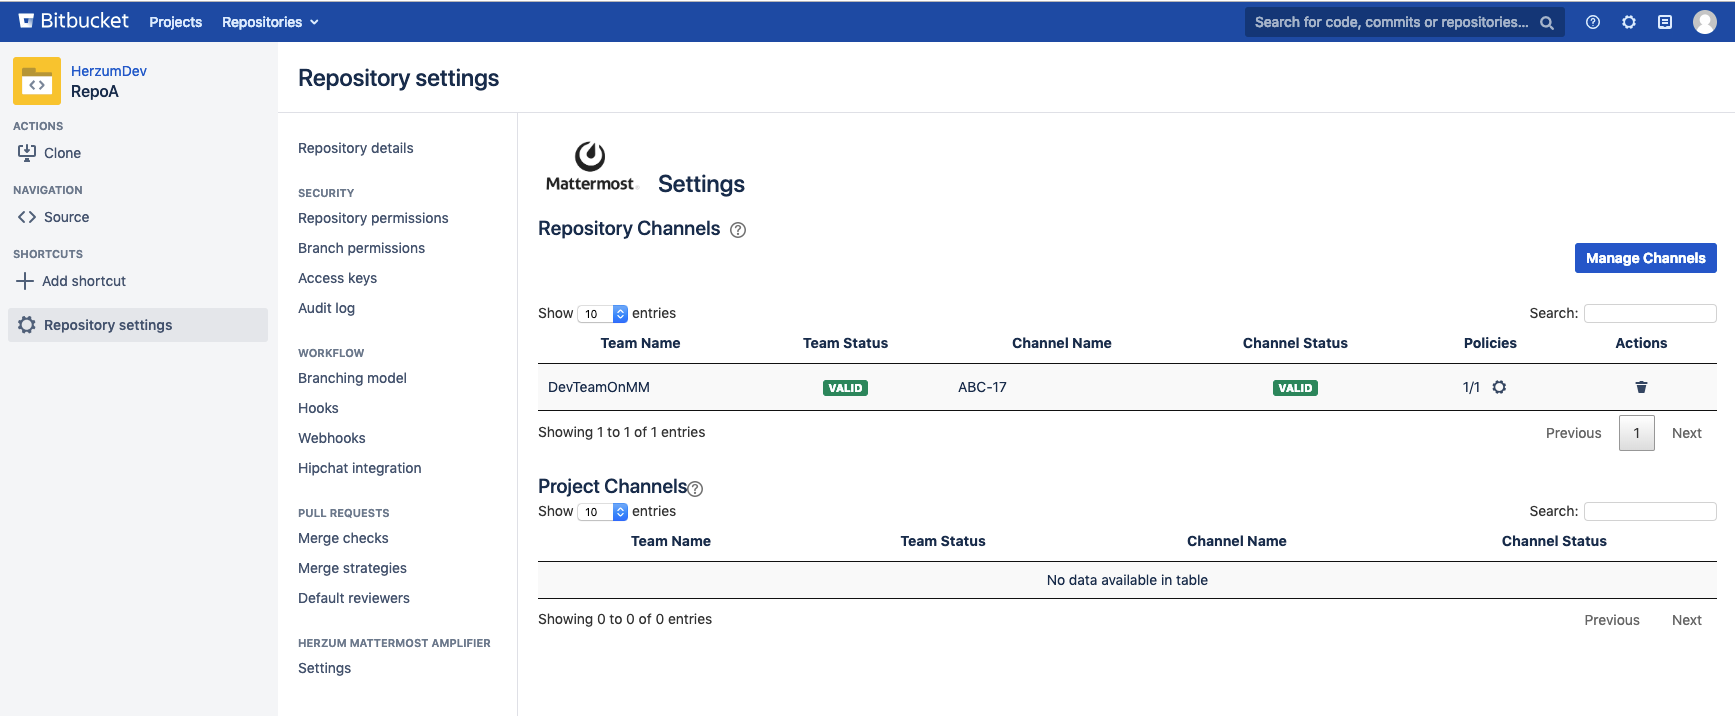Open the user avatar menu

click(1705, 22)
